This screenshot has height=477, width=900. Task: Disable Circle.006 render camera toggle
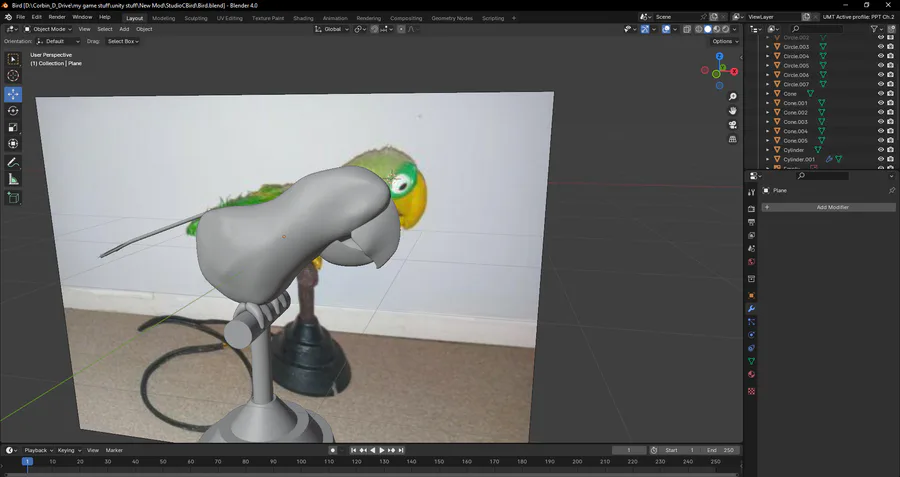890,75
